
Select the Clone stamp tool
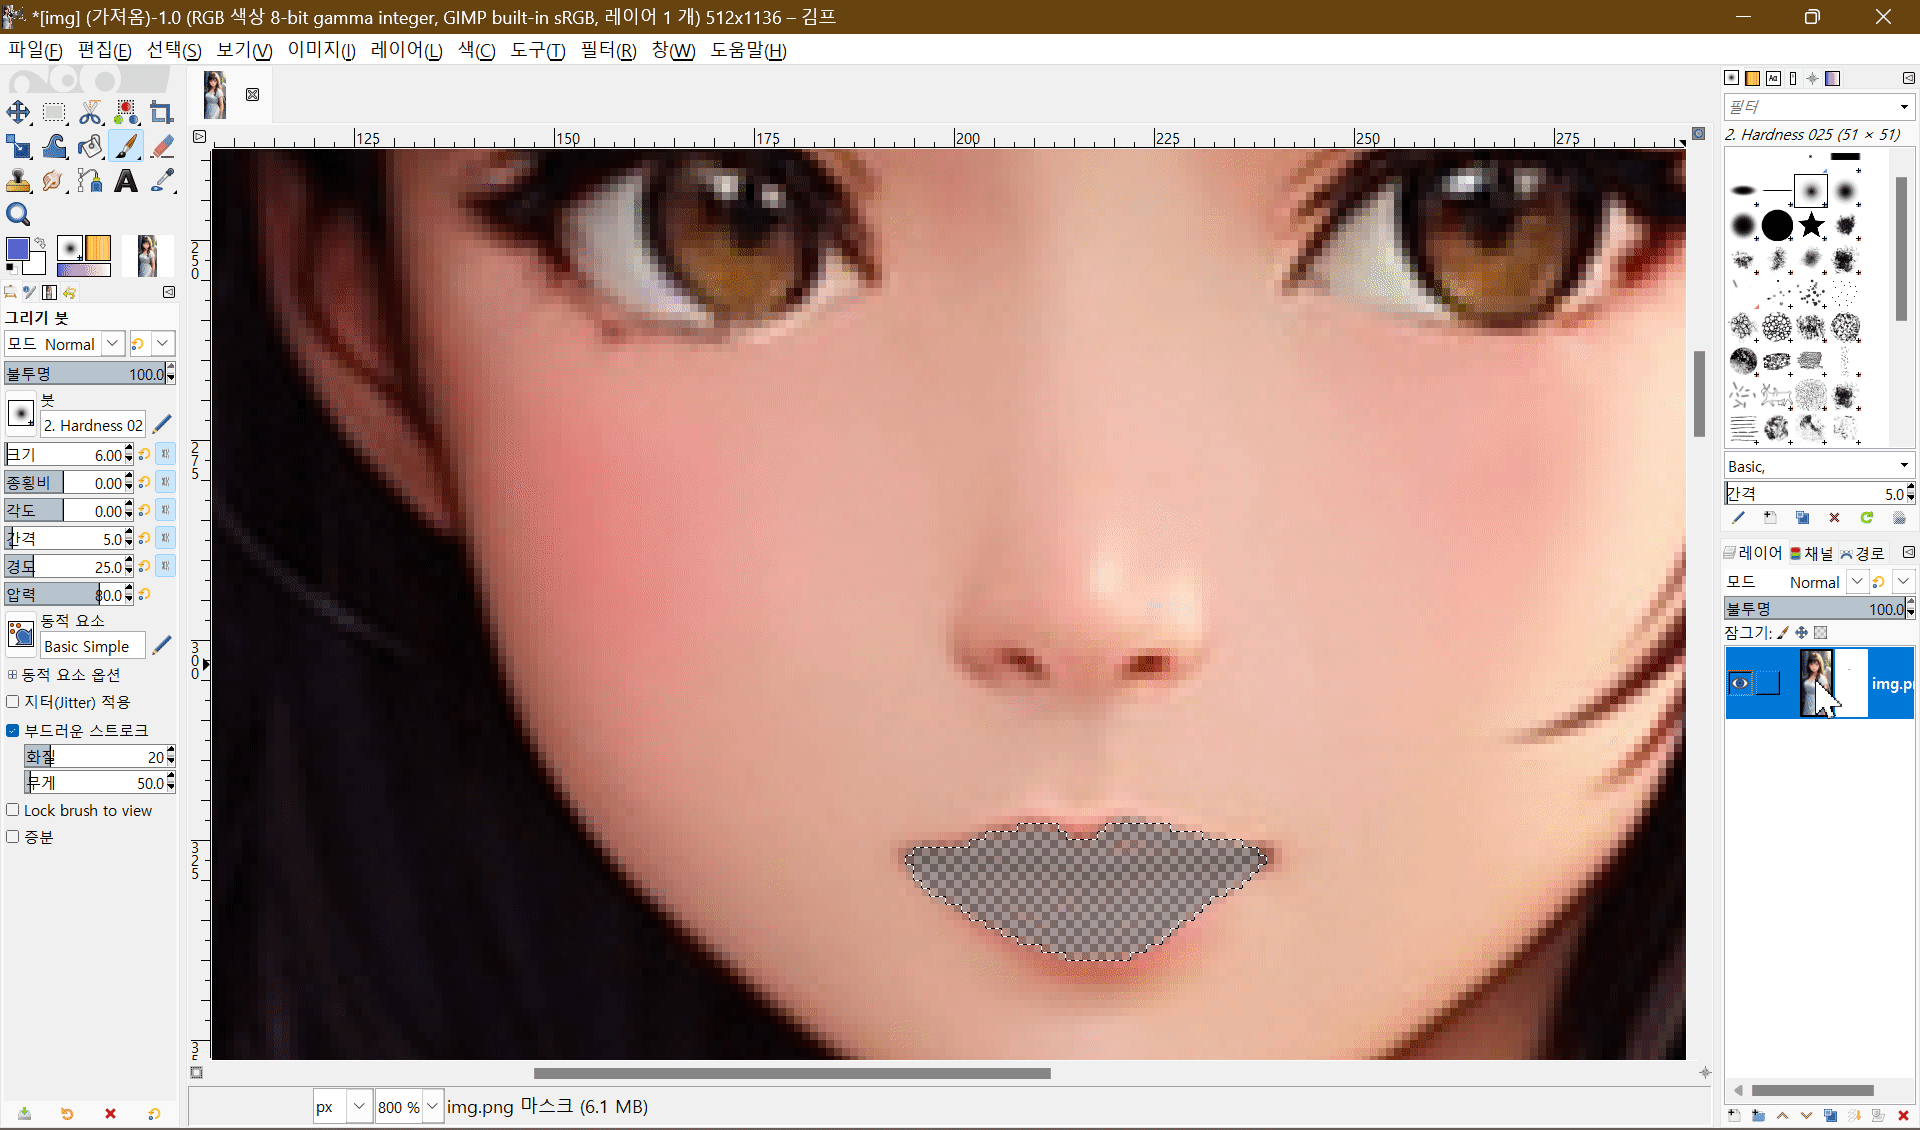point(18,180)
